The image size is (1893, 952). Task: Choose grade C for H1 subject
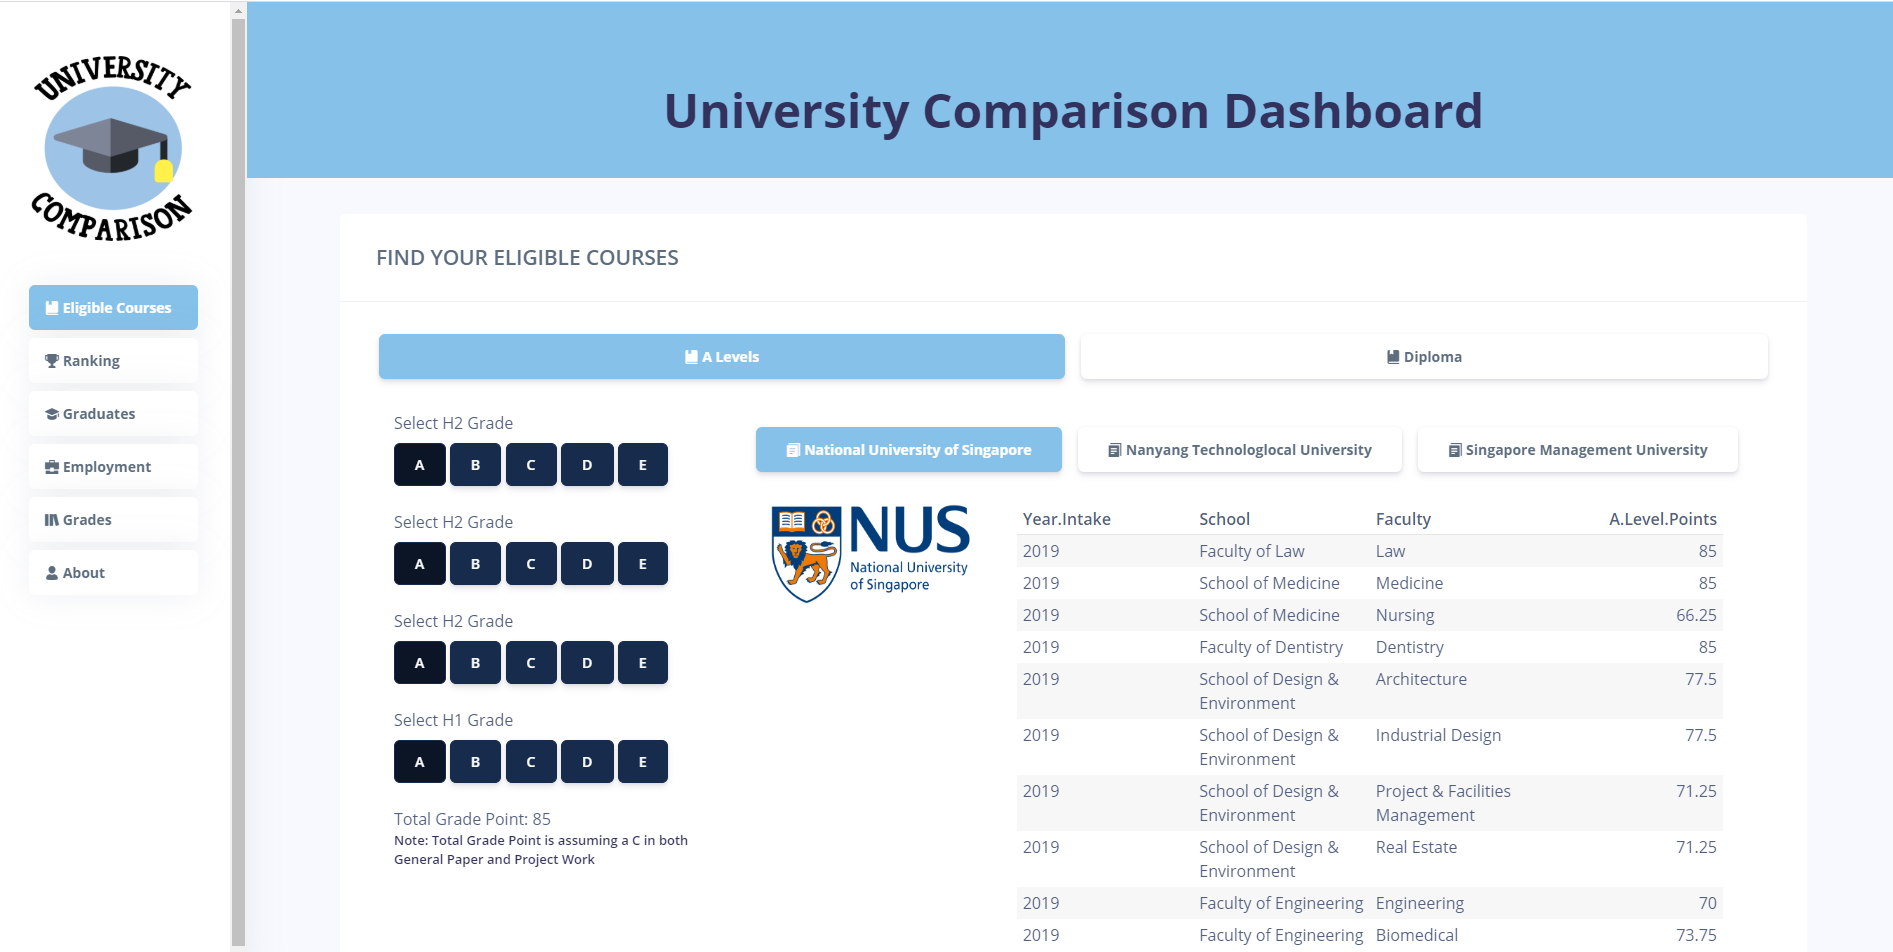pyautogui.click(x=531, y=762)
